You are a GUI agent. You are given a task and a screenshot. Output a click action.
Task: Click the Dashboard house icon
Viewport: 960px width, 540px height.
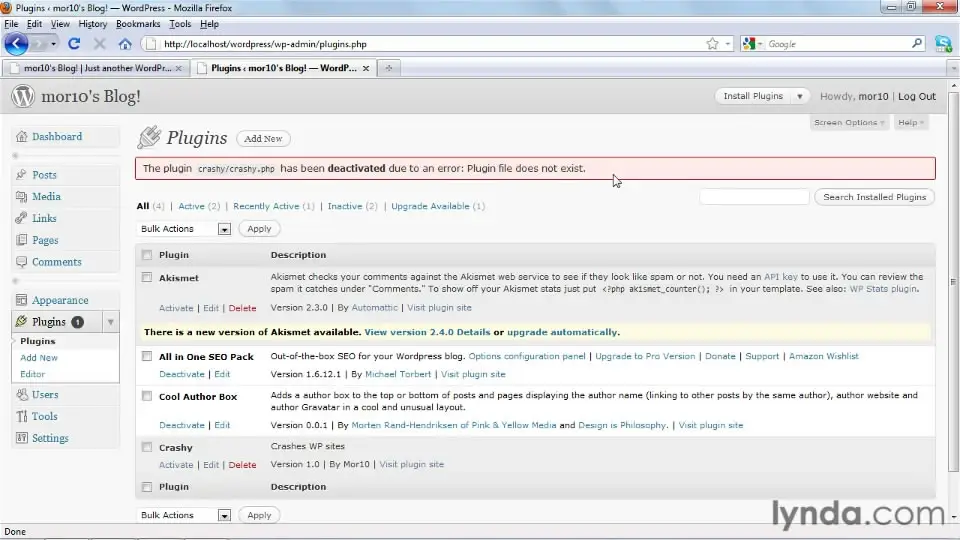[21, 137]
